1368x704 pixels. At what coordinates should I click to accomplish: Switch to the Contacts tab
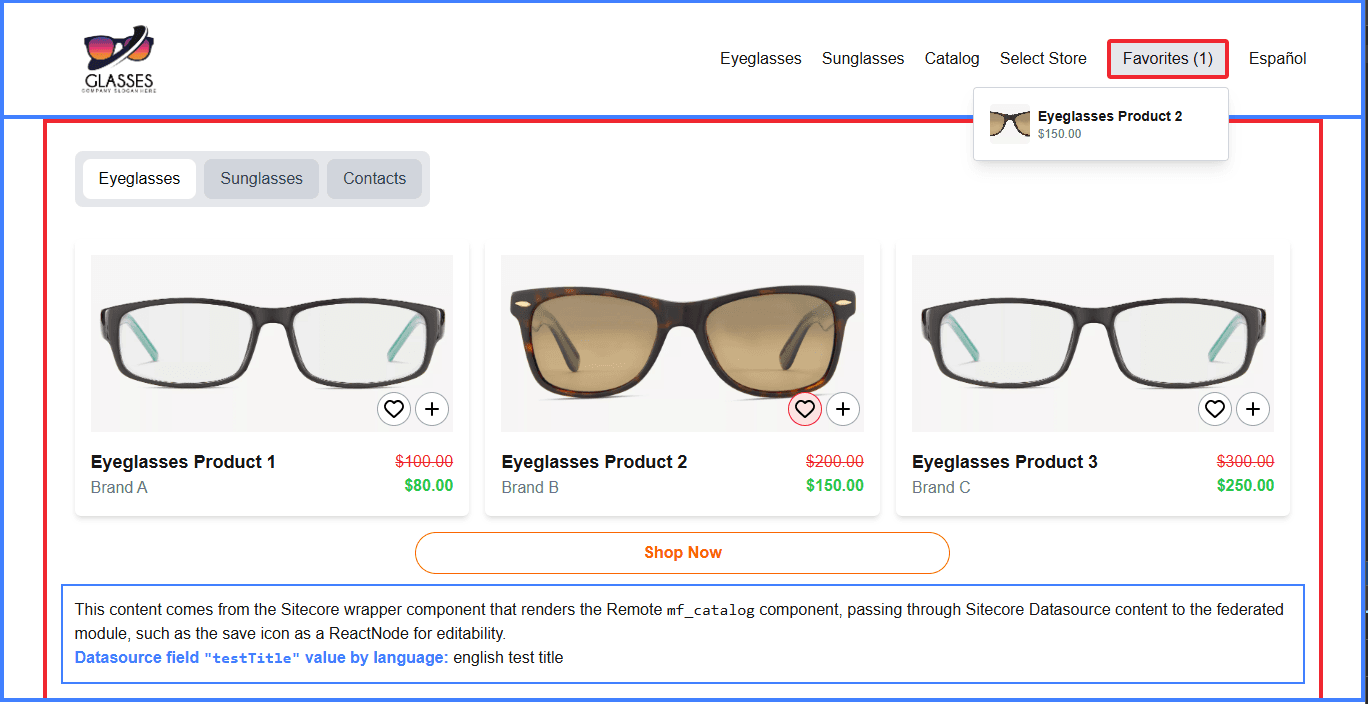[374, 179]
